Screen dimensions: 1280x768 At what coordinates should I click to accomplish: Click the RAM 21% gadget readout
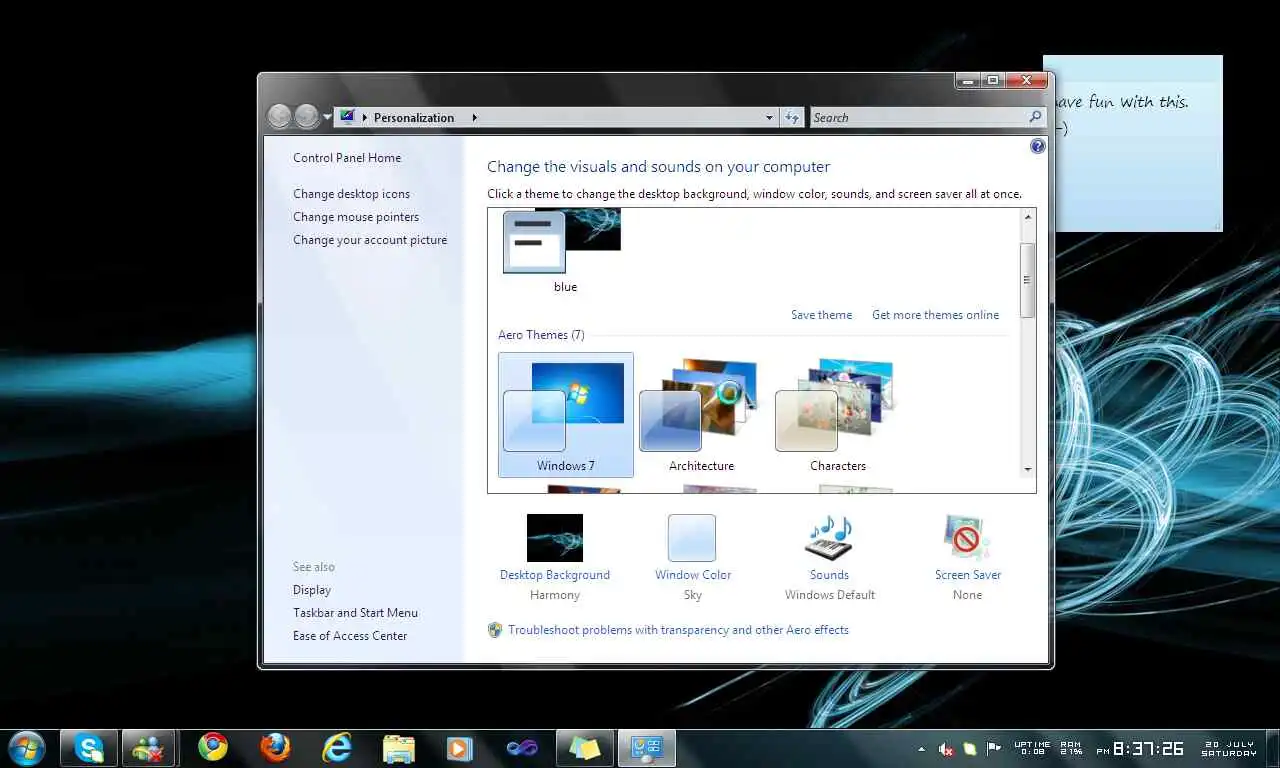(x=1071, y=748)
